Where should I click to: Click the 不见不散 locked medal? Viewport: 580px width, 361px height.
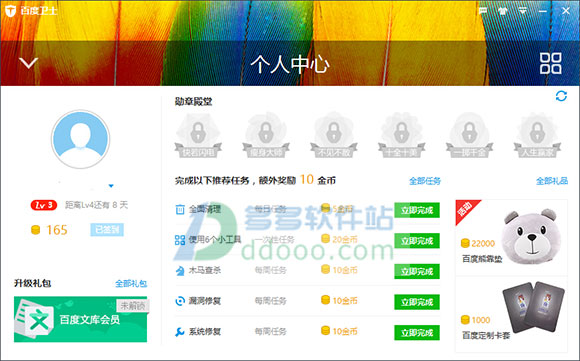[x=334, y=135]
